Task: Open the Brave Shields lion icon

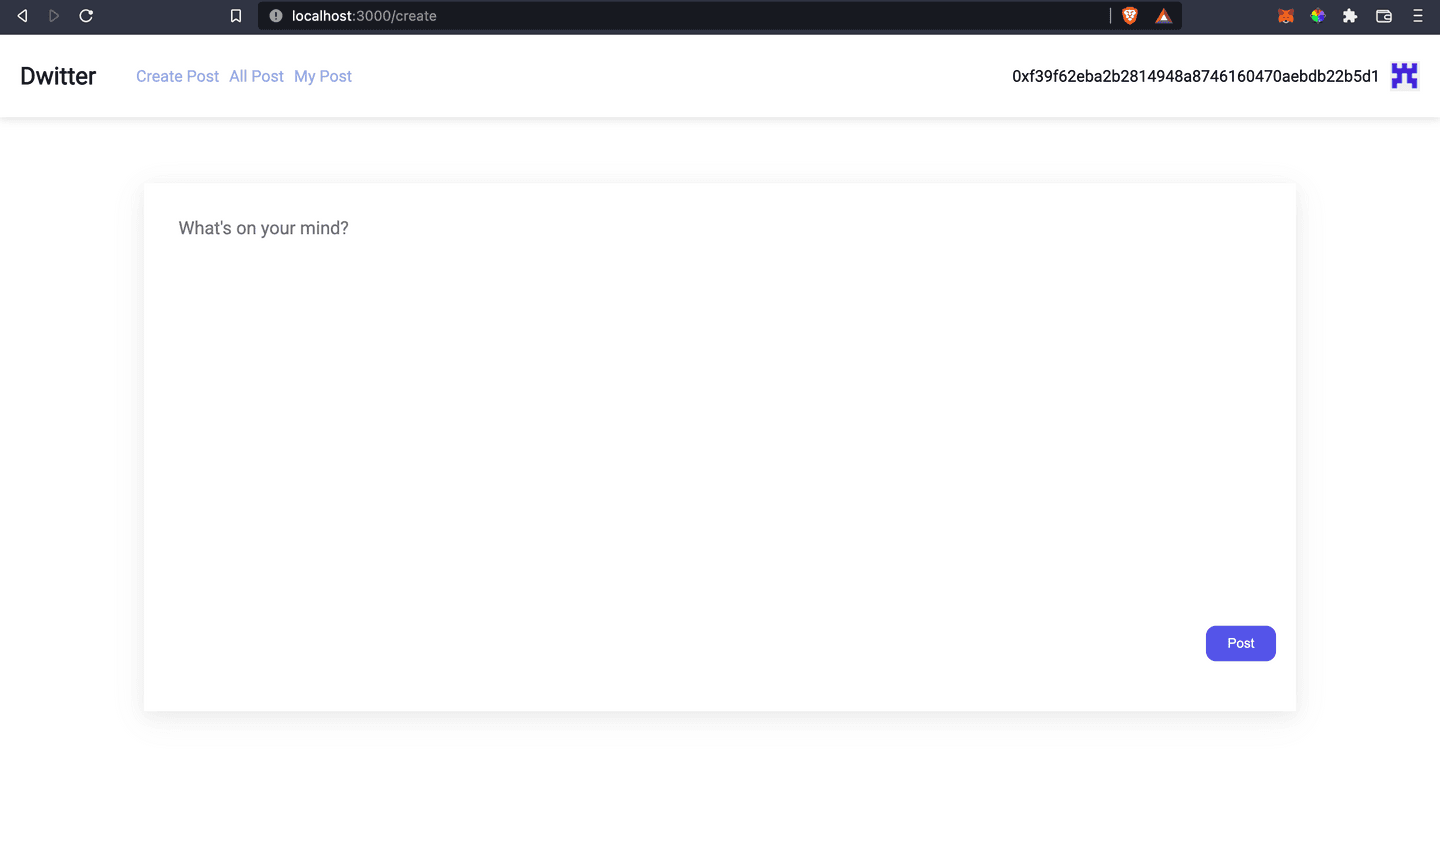Action: [x=1130, y=16]
